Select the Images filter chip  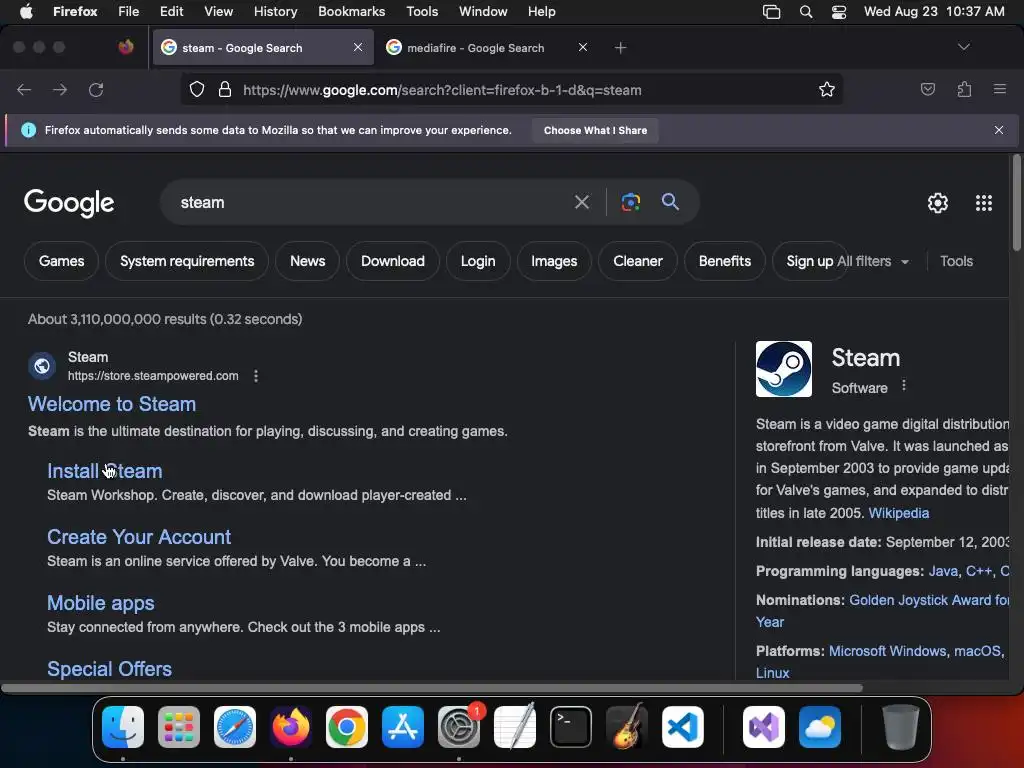[554, 261]
